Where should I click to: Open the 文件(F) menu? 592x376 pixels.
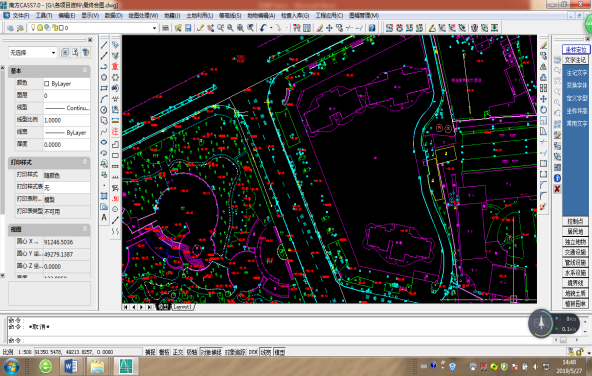pos(20,15)
